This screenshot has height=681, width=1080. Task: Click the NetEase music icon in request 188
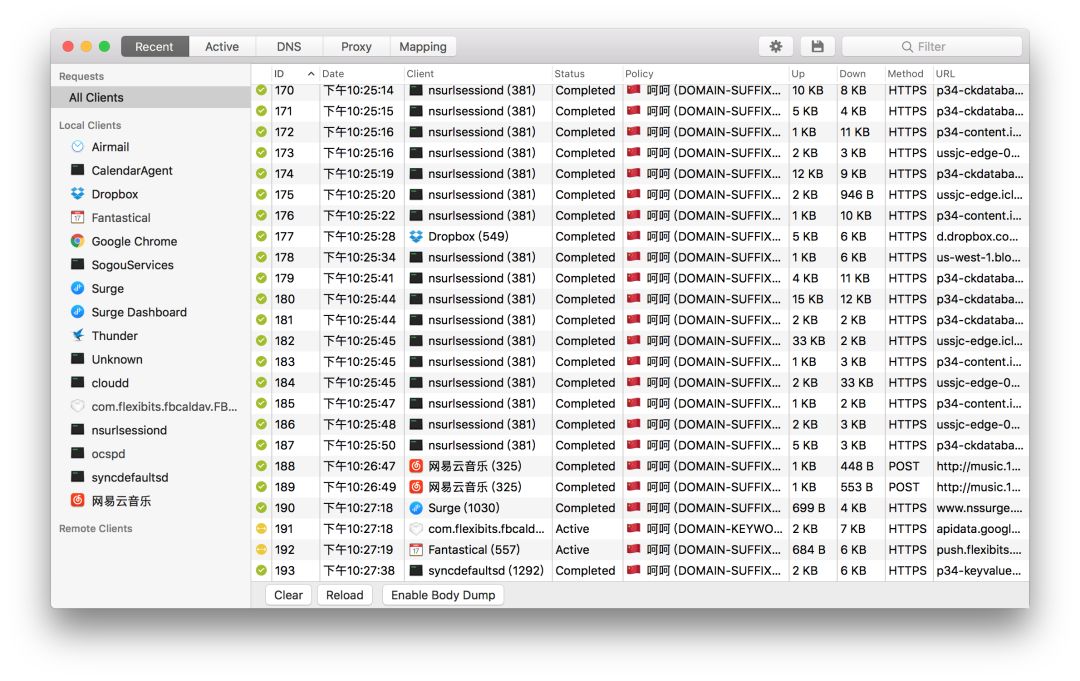(416, 466)
